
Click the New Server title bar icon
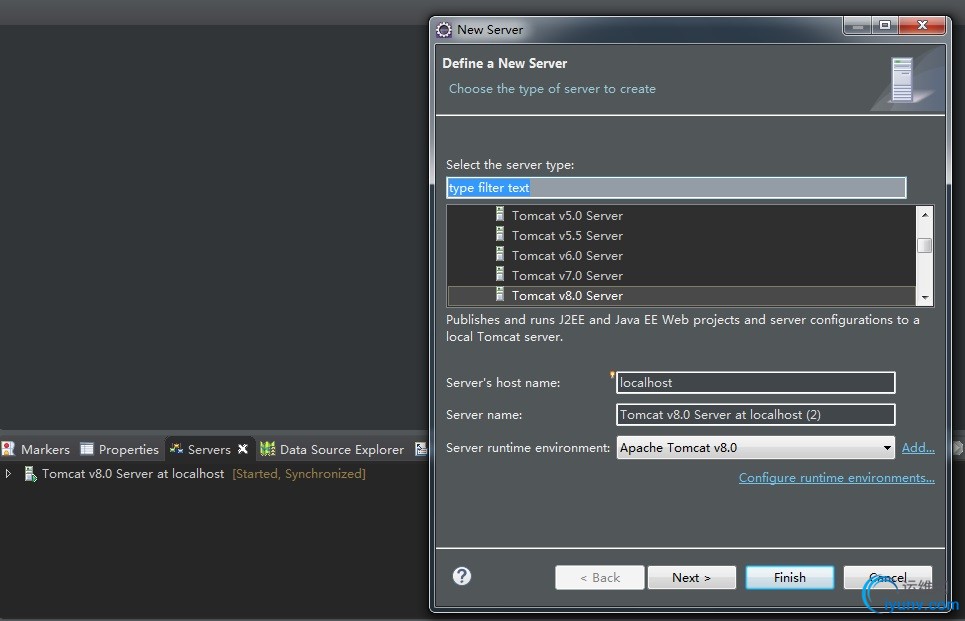(444, 30)
